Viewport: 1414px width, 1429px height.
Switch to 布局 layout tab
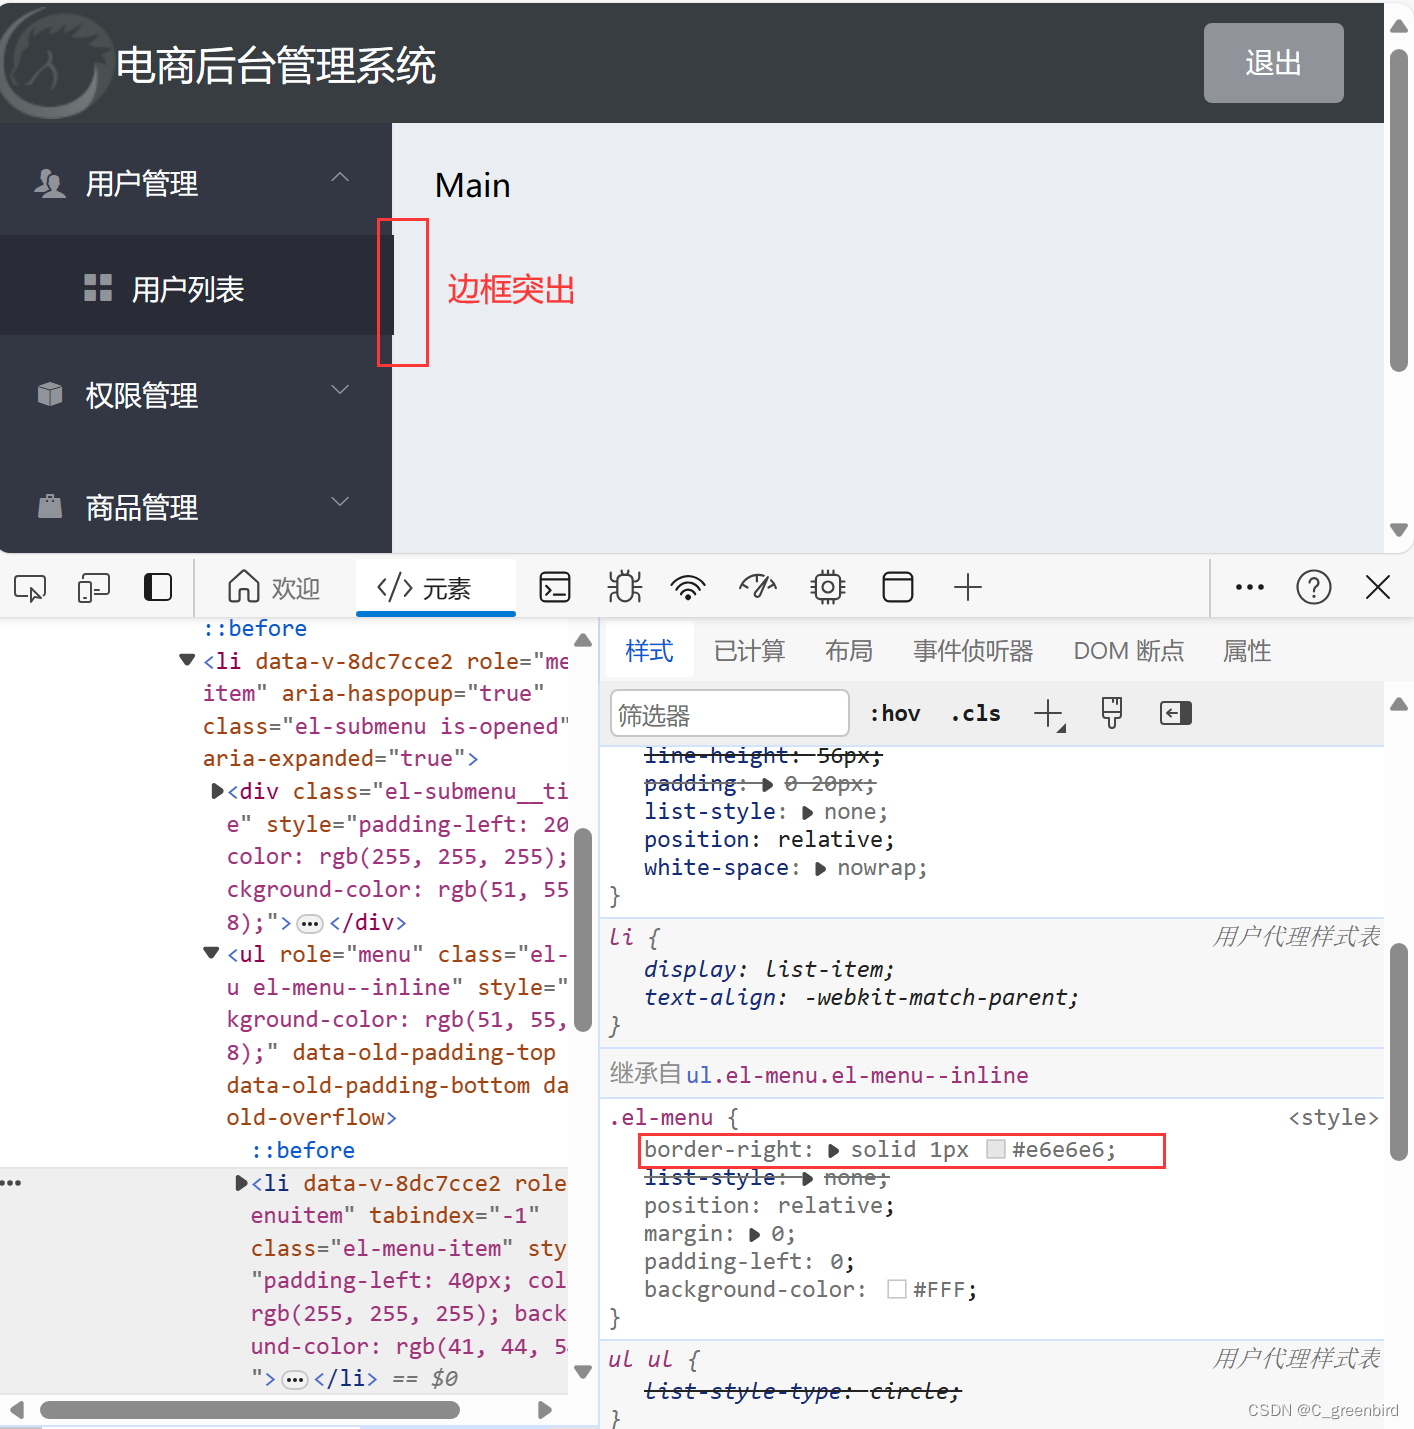pos(849,651)
